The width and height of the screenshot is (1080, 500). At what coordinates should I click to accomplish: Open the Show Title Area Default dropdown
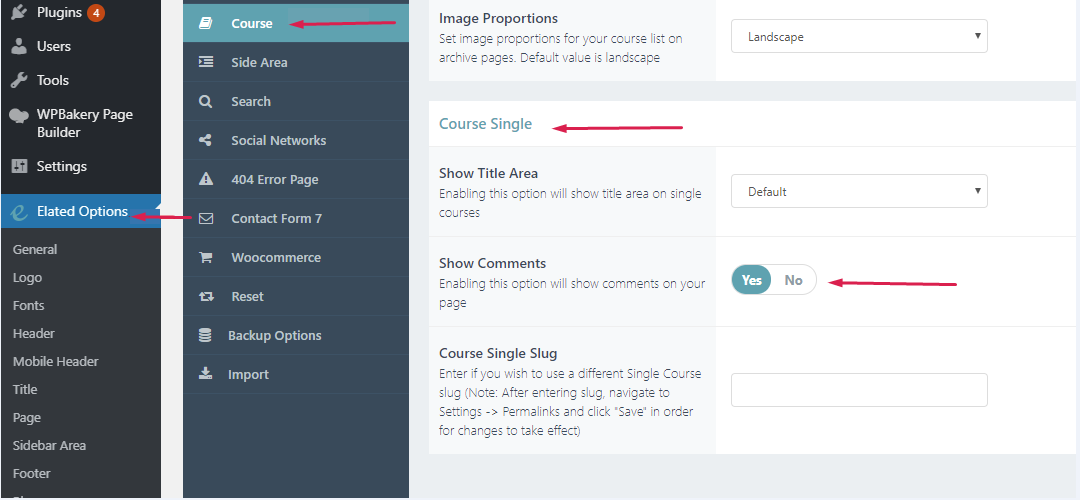click(859, 191)
